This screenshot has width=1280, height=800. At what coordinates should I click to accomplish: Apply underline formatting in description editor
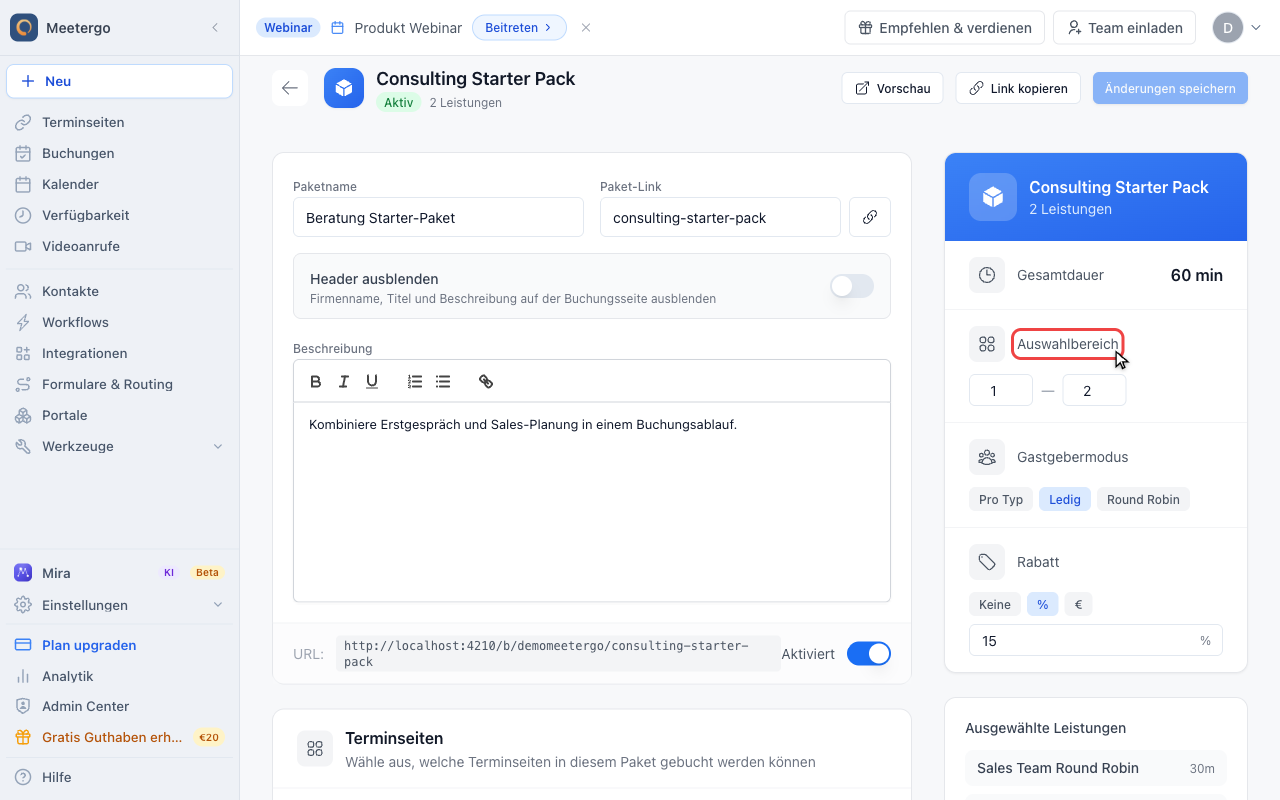[372, 381]
